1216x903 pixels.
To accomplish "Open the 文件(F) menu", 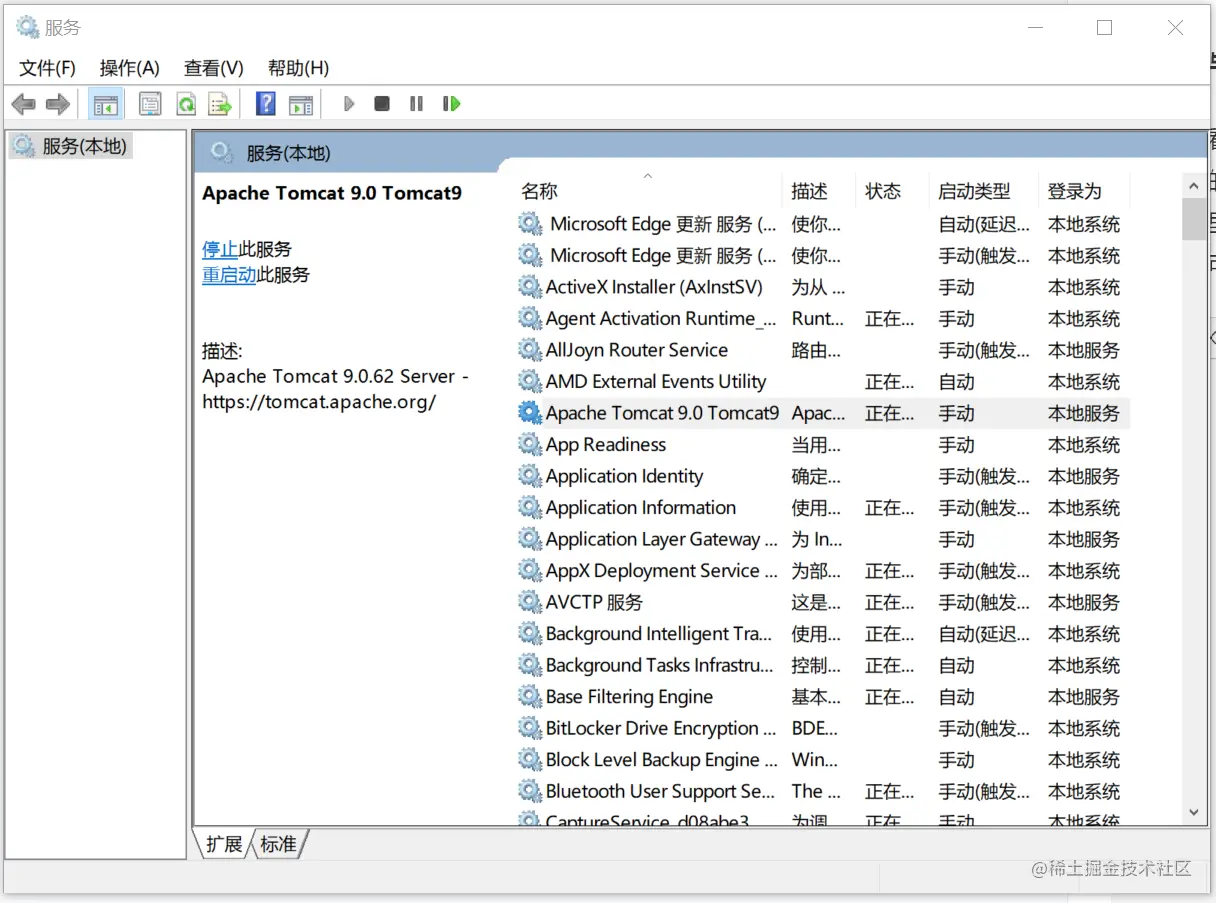I will point(48,68).
